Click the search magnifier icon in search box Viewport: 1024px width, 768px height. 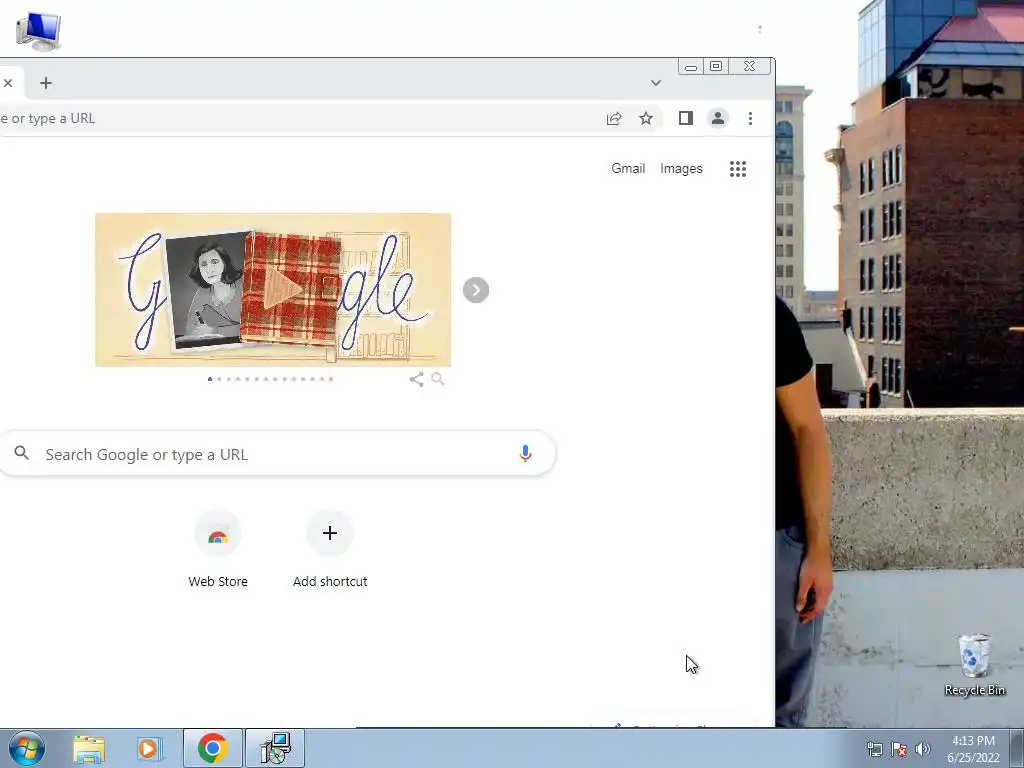(x=22, y=453)
